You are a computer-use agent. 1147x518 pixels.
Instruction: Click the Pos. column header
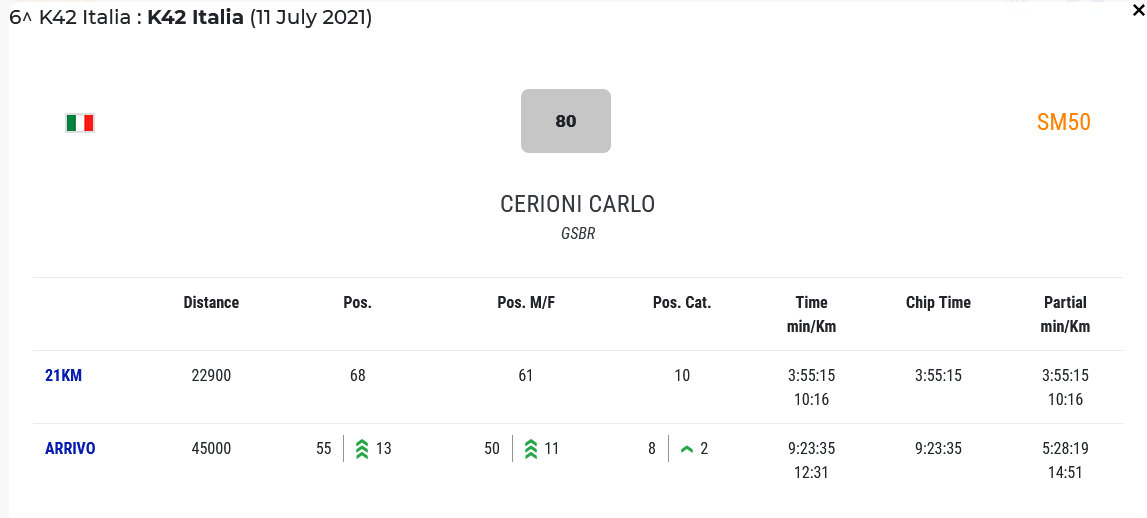coord(357,303)
